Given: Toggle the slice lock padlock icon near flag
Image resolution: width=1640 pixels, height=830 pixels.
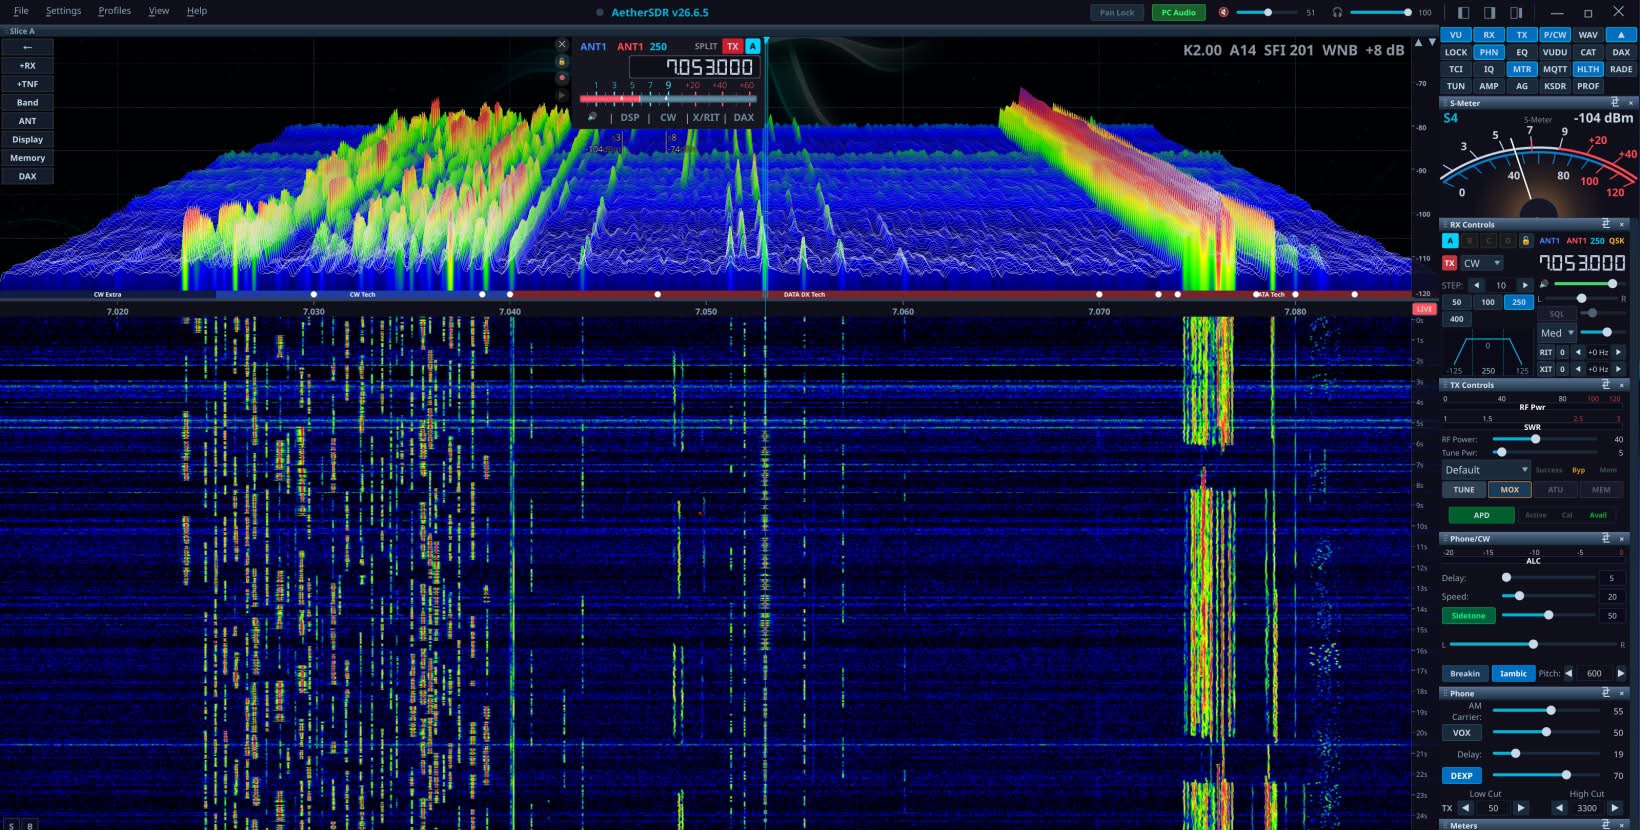Looking at the screenshot, I should tap(561, 62).
